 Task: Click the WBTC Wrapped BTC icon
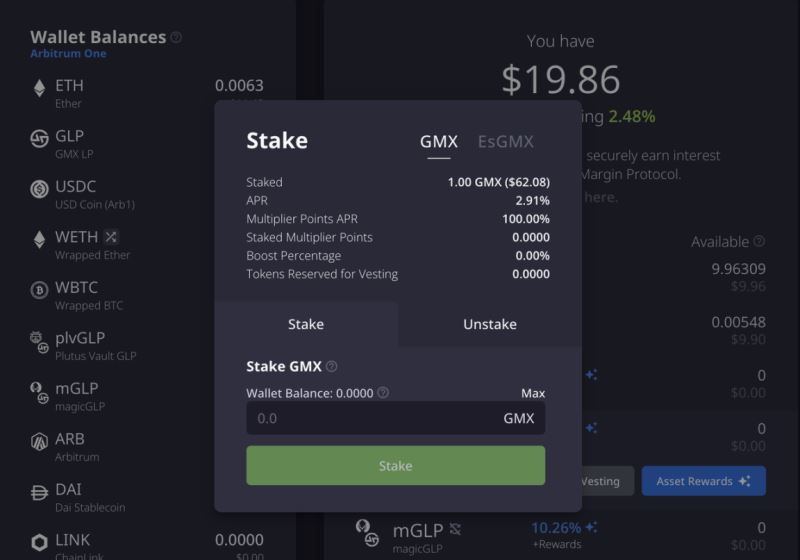39,290
